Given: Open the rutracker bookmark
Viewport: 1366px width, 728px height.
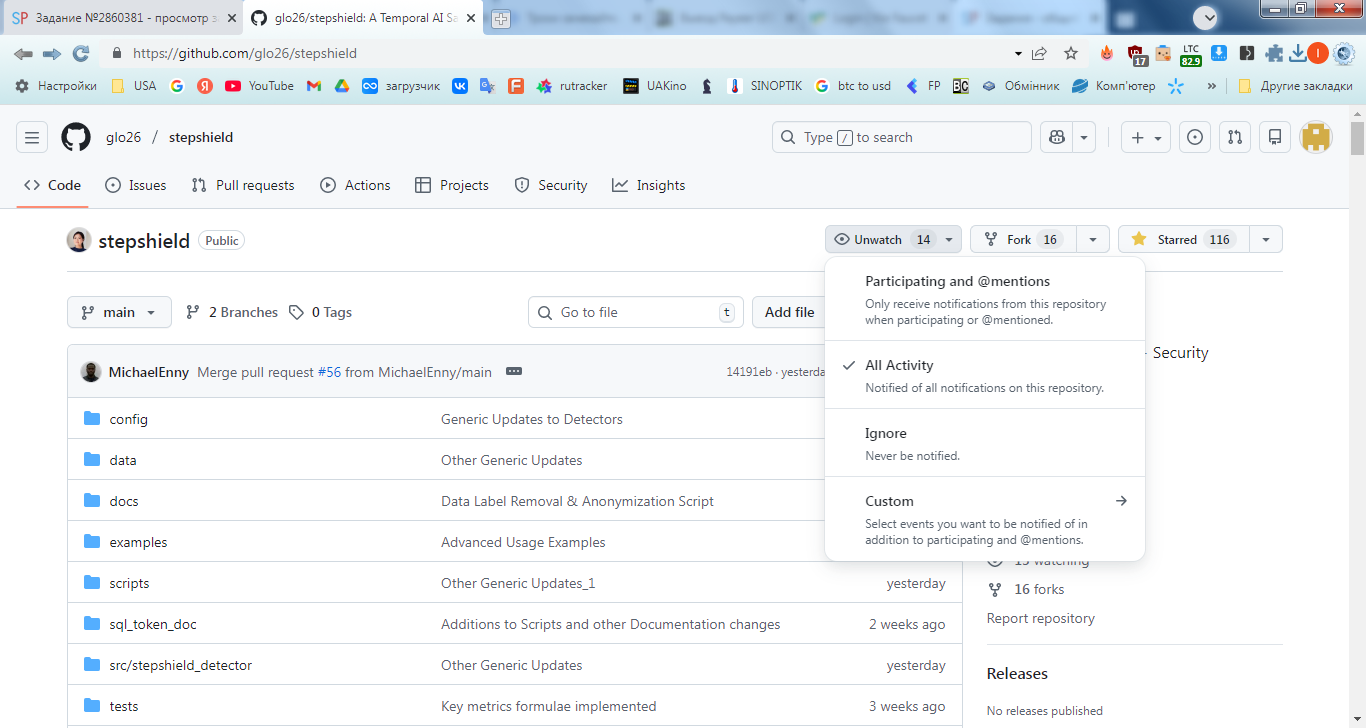Looking at the screenshot, I should coord(572,86).
